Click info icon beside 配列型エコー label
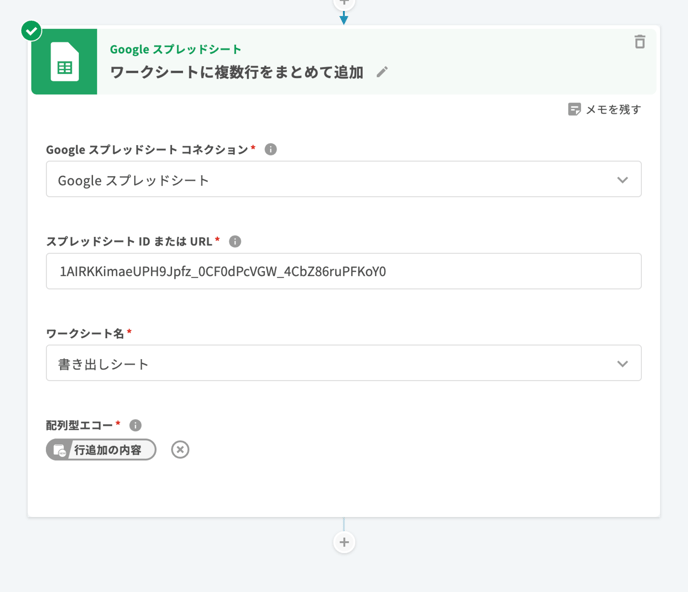This screenshot has width=688, height=592. tap(135, 425)
